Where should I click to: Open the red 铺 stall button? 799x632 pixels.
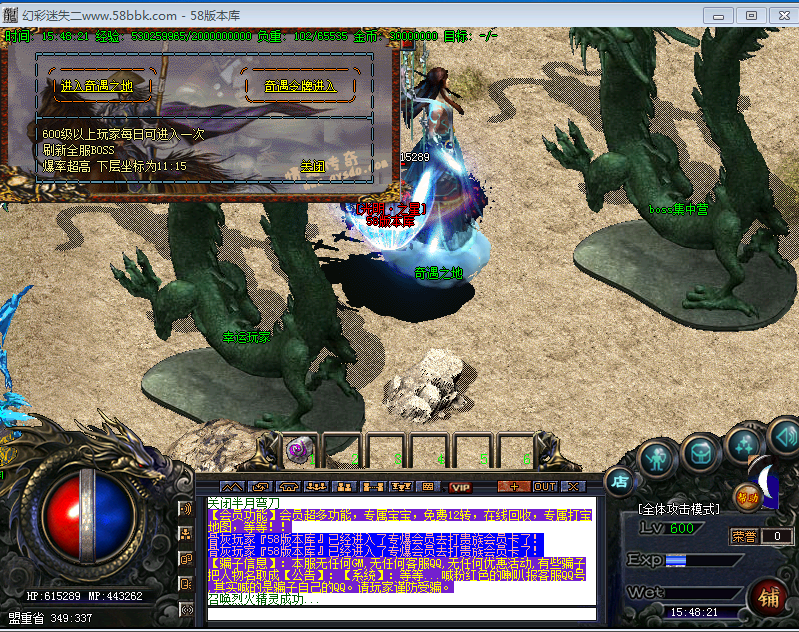point(769,597)
